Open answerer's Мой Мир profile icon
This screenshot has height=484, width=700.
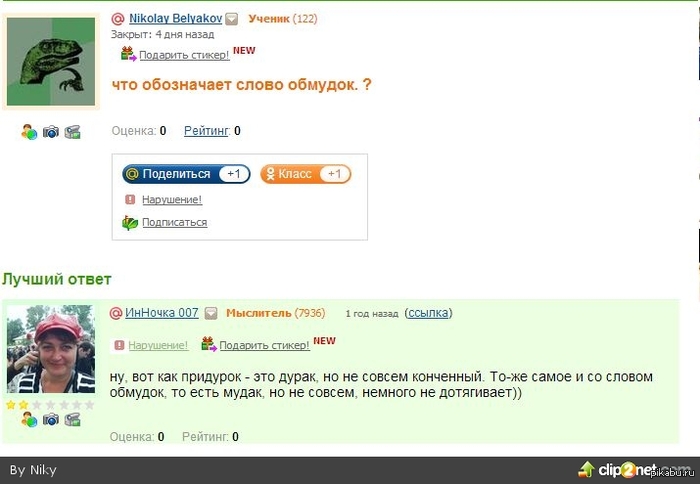29,420
